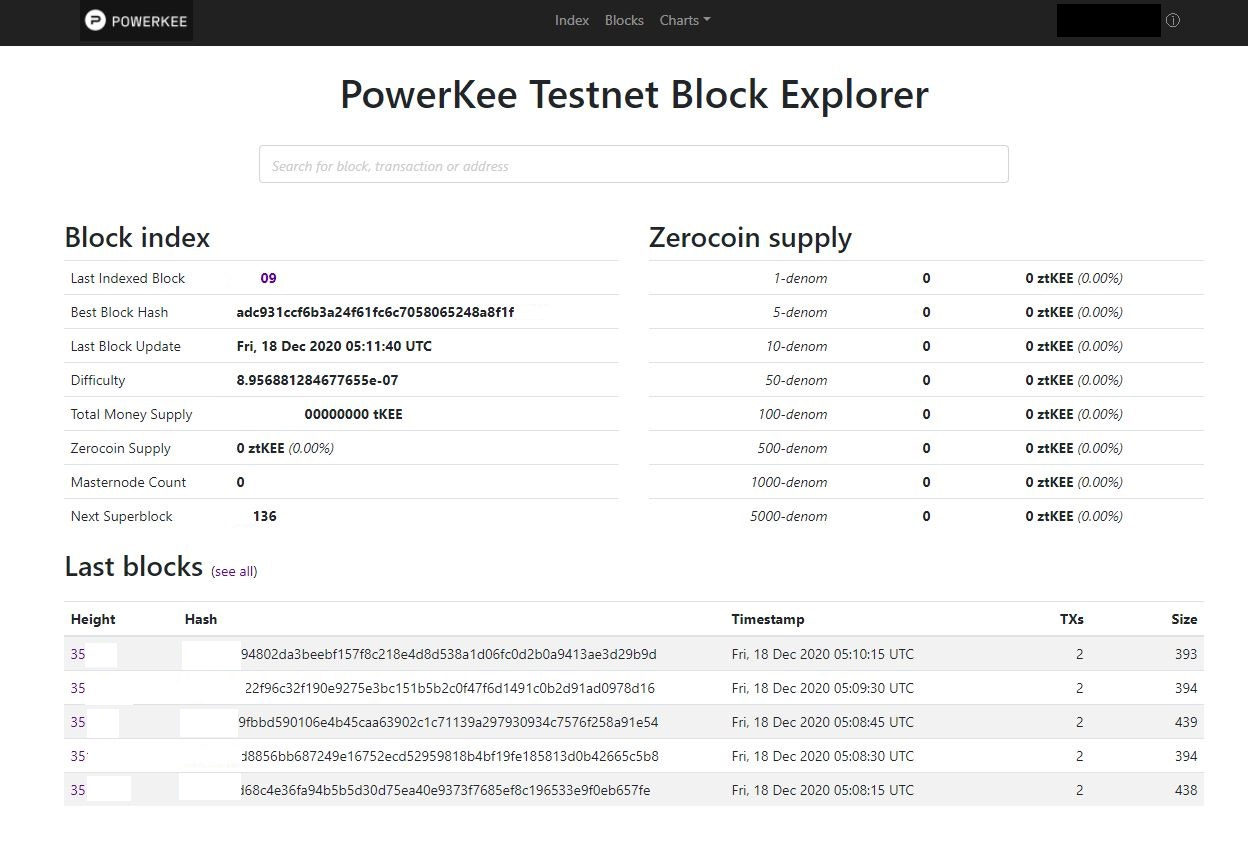Open the Index nav link
Viewport: 1248px width, 853px height.
[x=572, y=20]
